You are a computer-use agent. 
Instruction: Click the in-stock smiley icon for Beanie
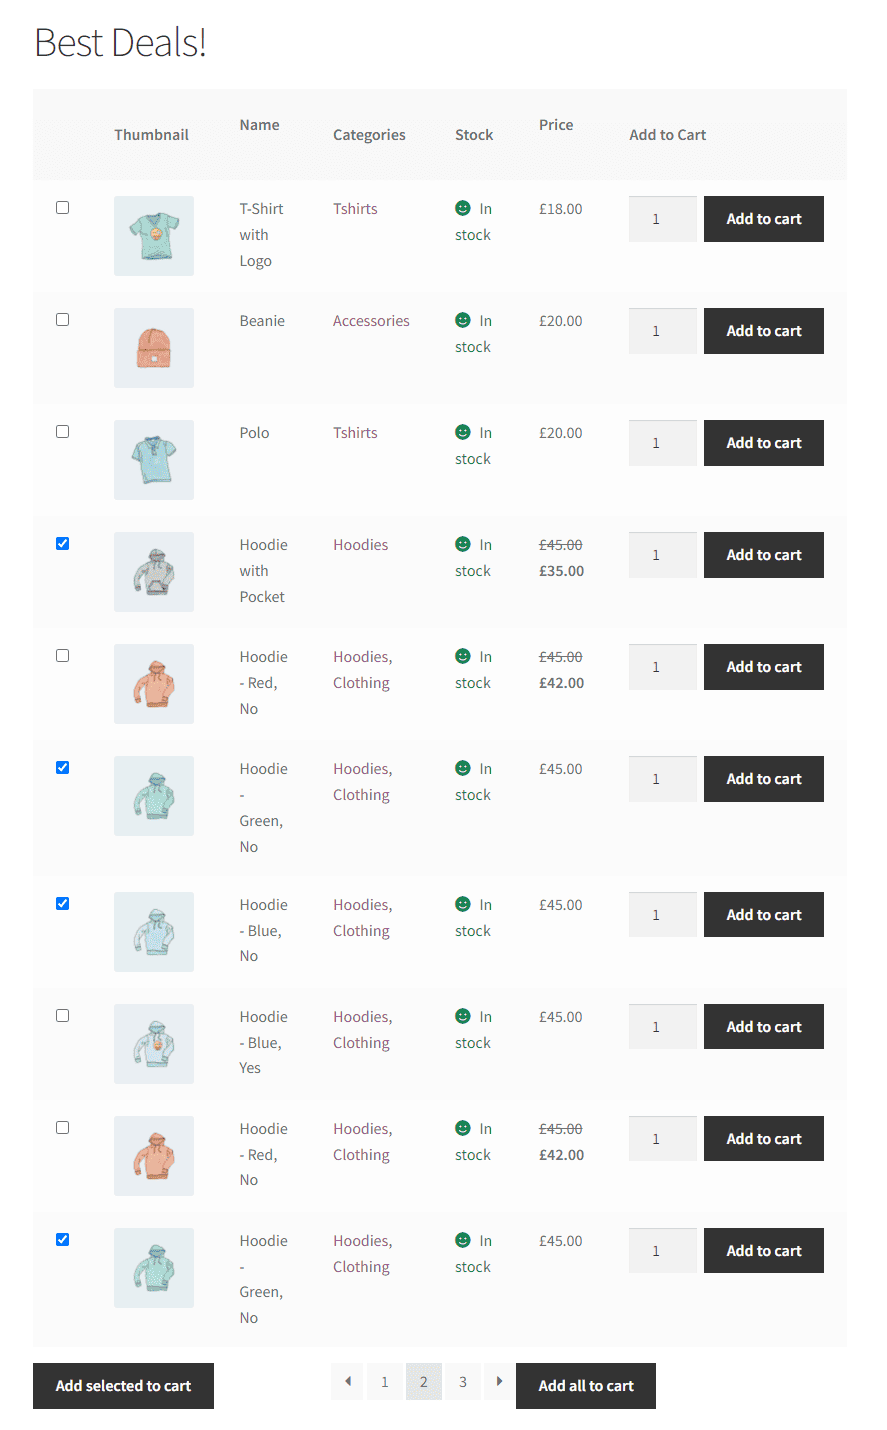point(461,320)
